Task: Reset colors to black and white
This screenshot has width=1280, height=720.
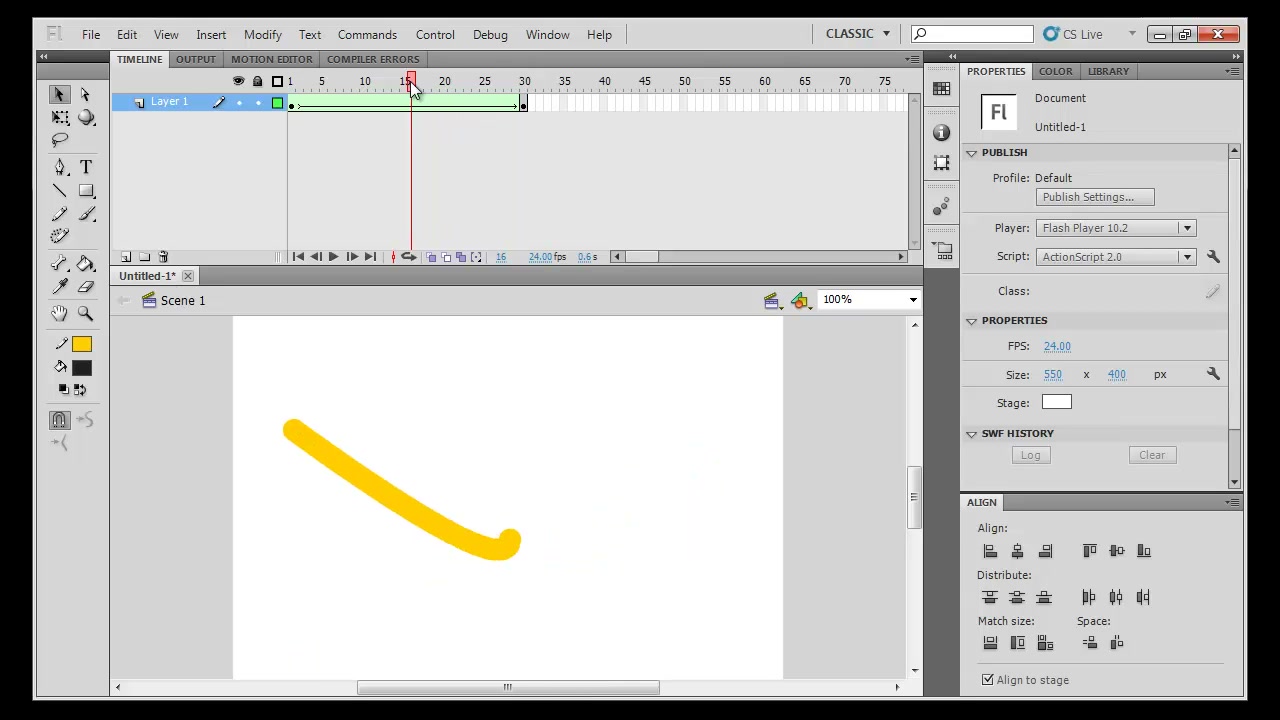Action: 63,389
